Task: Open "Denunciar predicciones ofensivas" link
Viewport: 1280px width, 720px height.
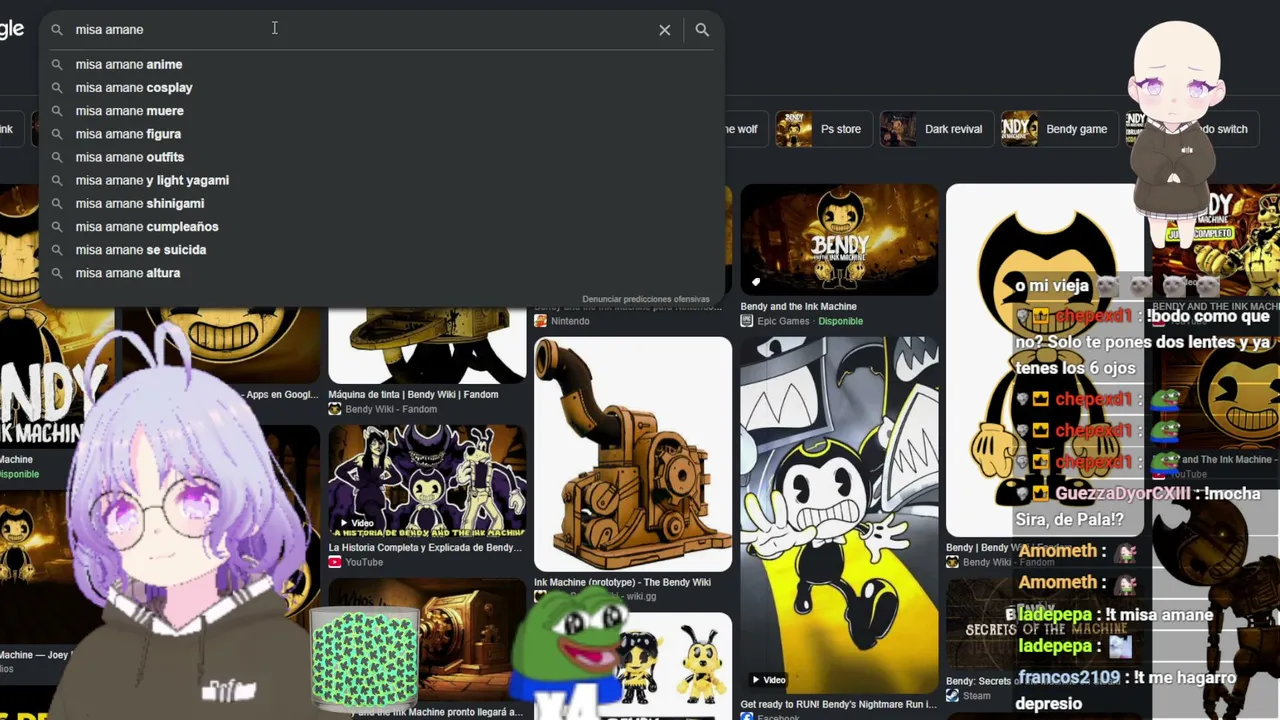Action: pos(646,299)
